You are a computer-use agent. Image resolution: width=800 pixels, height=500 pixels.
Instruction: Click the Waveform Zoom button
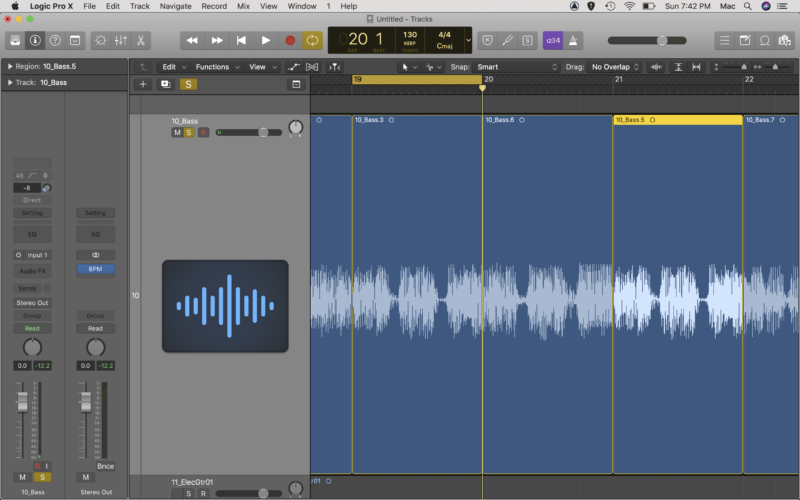(656, 67)
